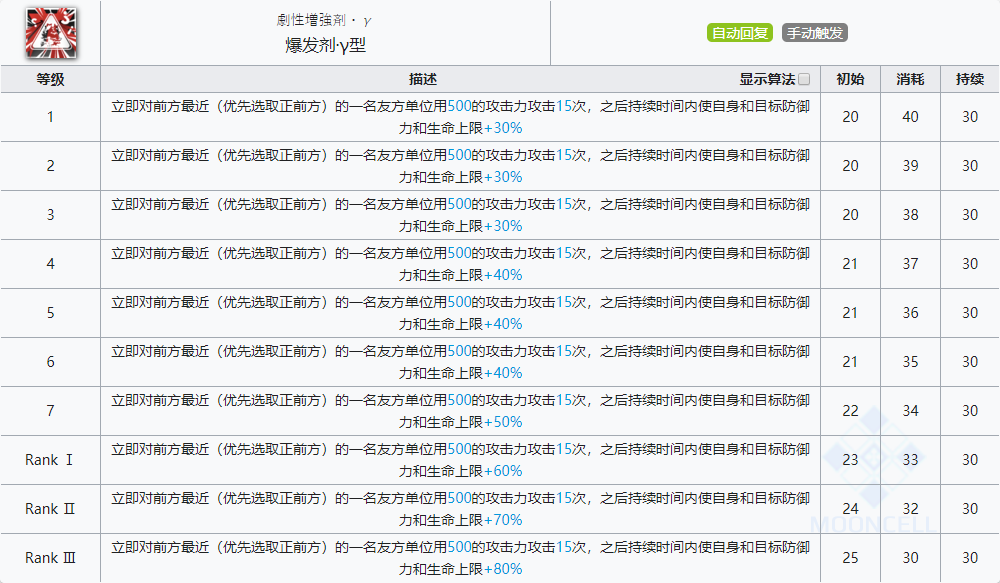The height and width of the screenshot is (583, 1000).
Task: Click the 描述 column header
Action: [423, 79]
